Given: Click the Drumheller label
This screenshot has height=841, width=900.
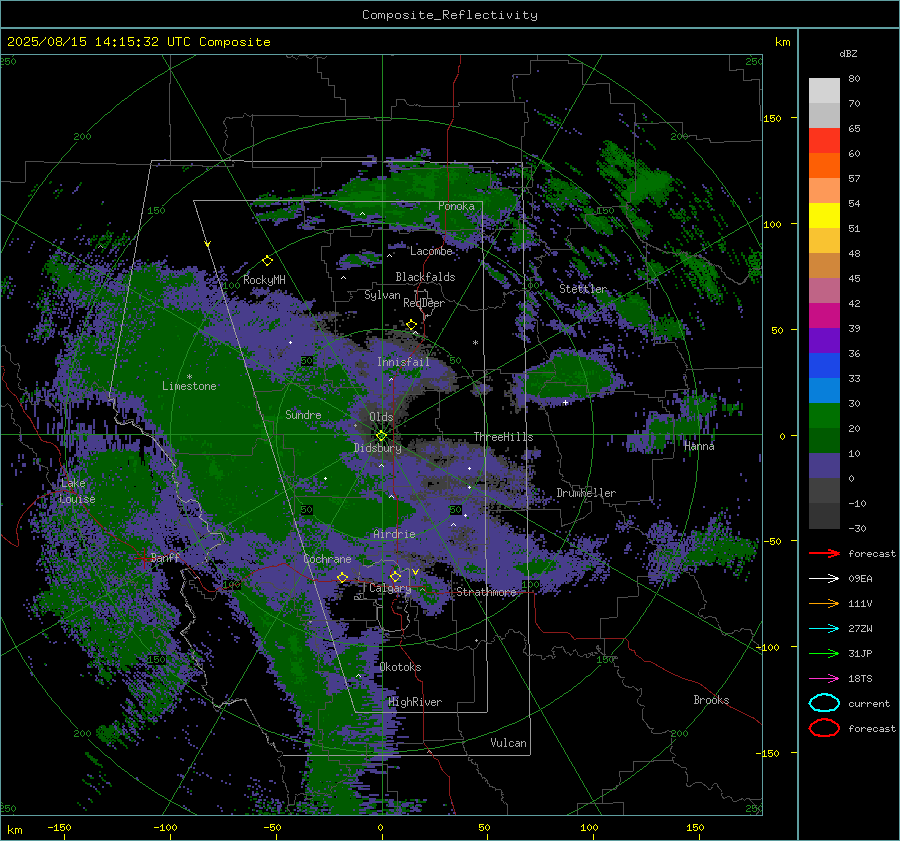Looking at the screenshot, I should [586, 493].
